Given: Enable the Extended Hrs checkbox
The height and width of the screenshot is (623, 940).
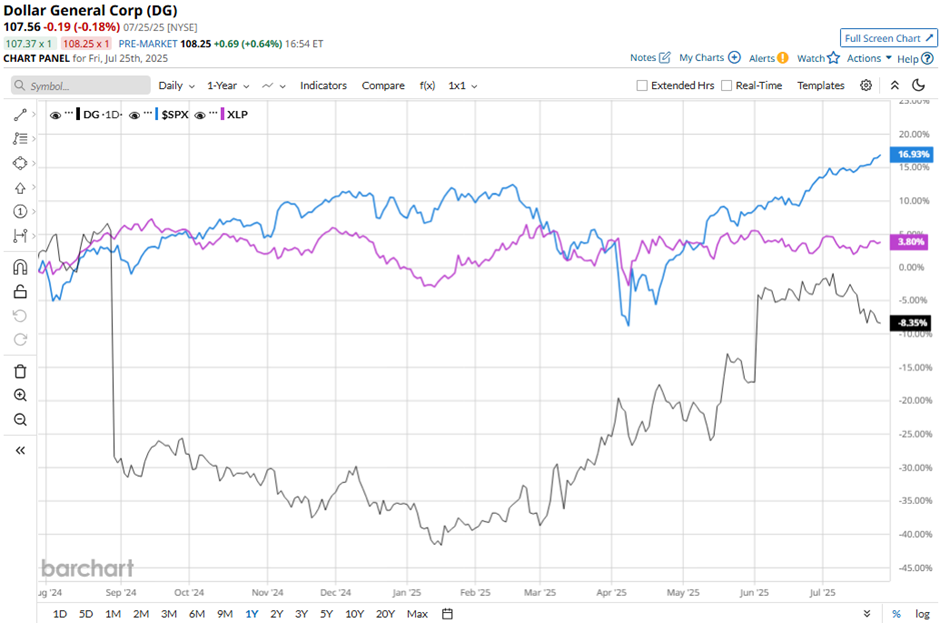Looking at the screenshot, I should [x=642, y=86].
